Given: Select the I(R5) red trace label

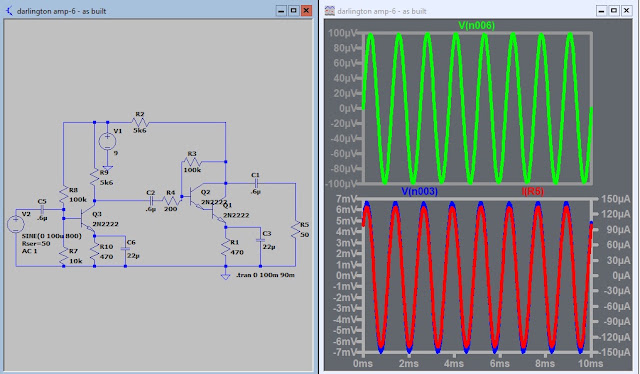Looking at the screenshot, I should click(533, 191).
